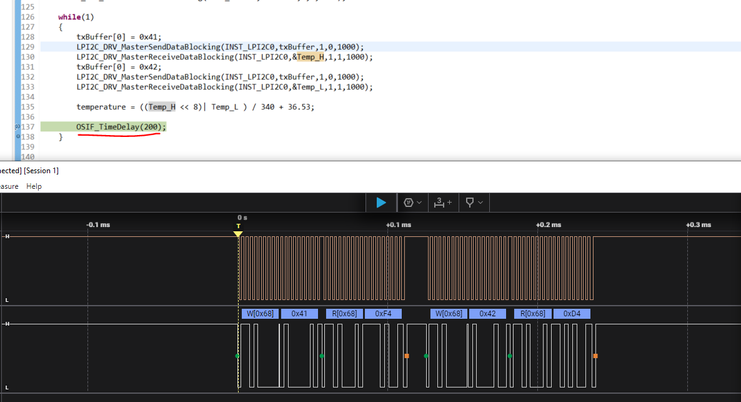Click Temp_H in the temperature formula
This screenshot has width=741, height=402.
[x=162, y=107]
